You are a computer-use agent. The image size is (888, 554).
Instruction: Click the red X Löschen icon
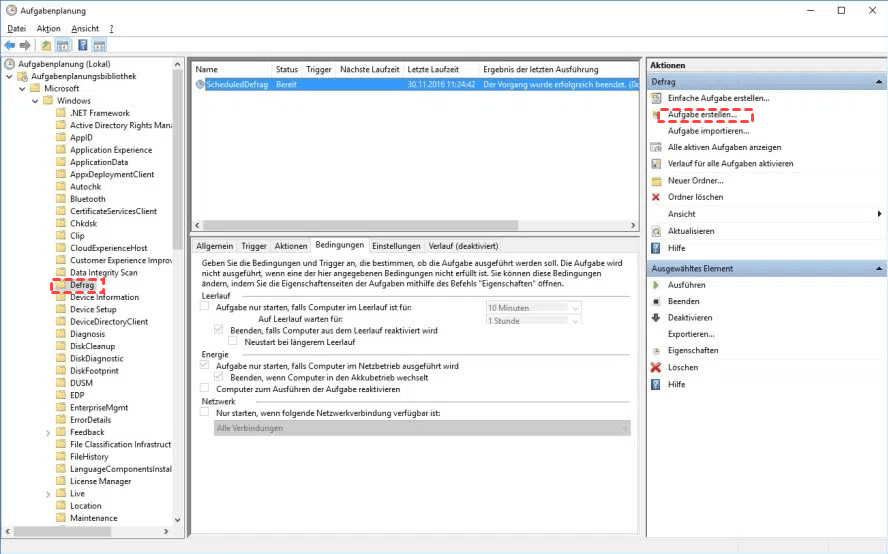click(656, 367)
